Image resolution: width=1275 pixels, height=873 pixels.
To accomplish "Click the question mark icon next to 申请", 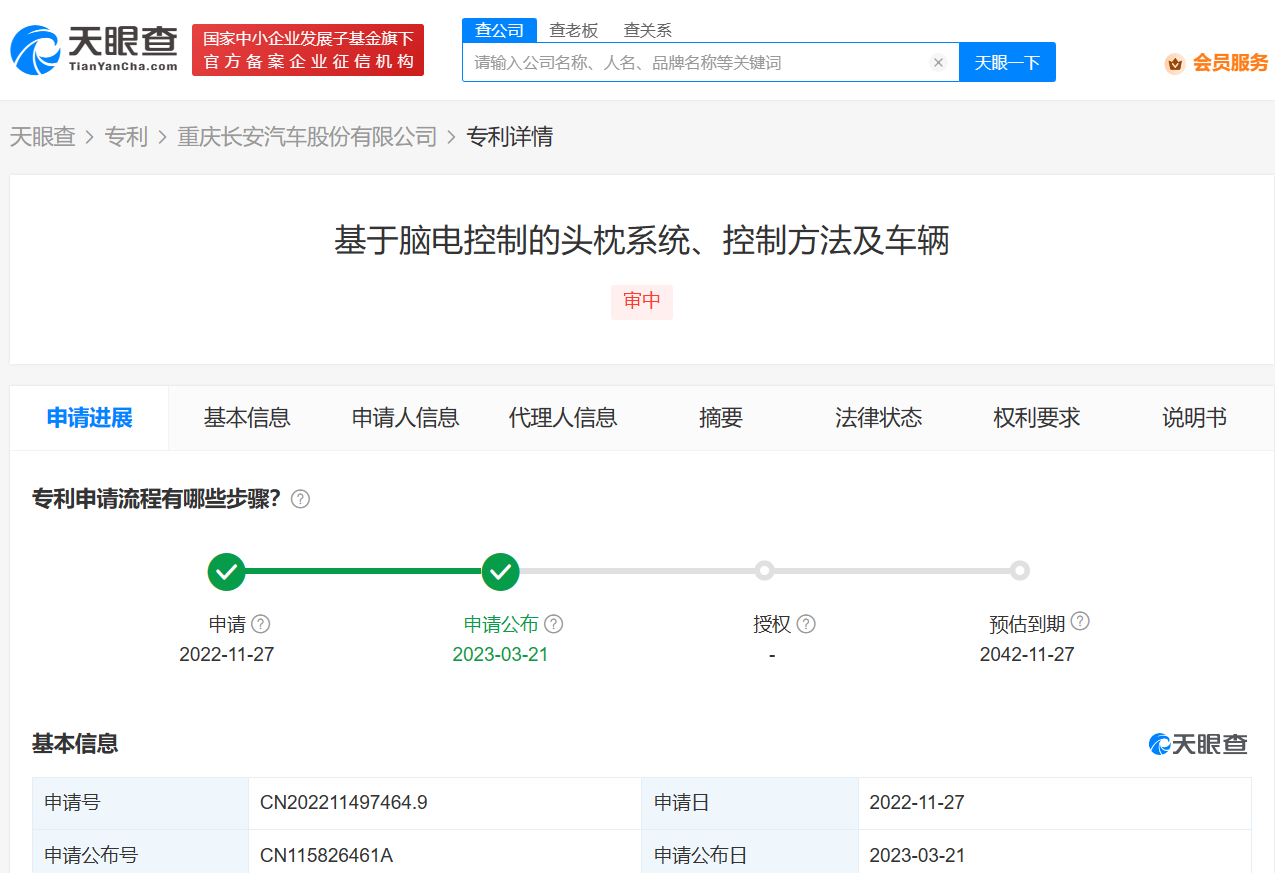I will 261,623.
